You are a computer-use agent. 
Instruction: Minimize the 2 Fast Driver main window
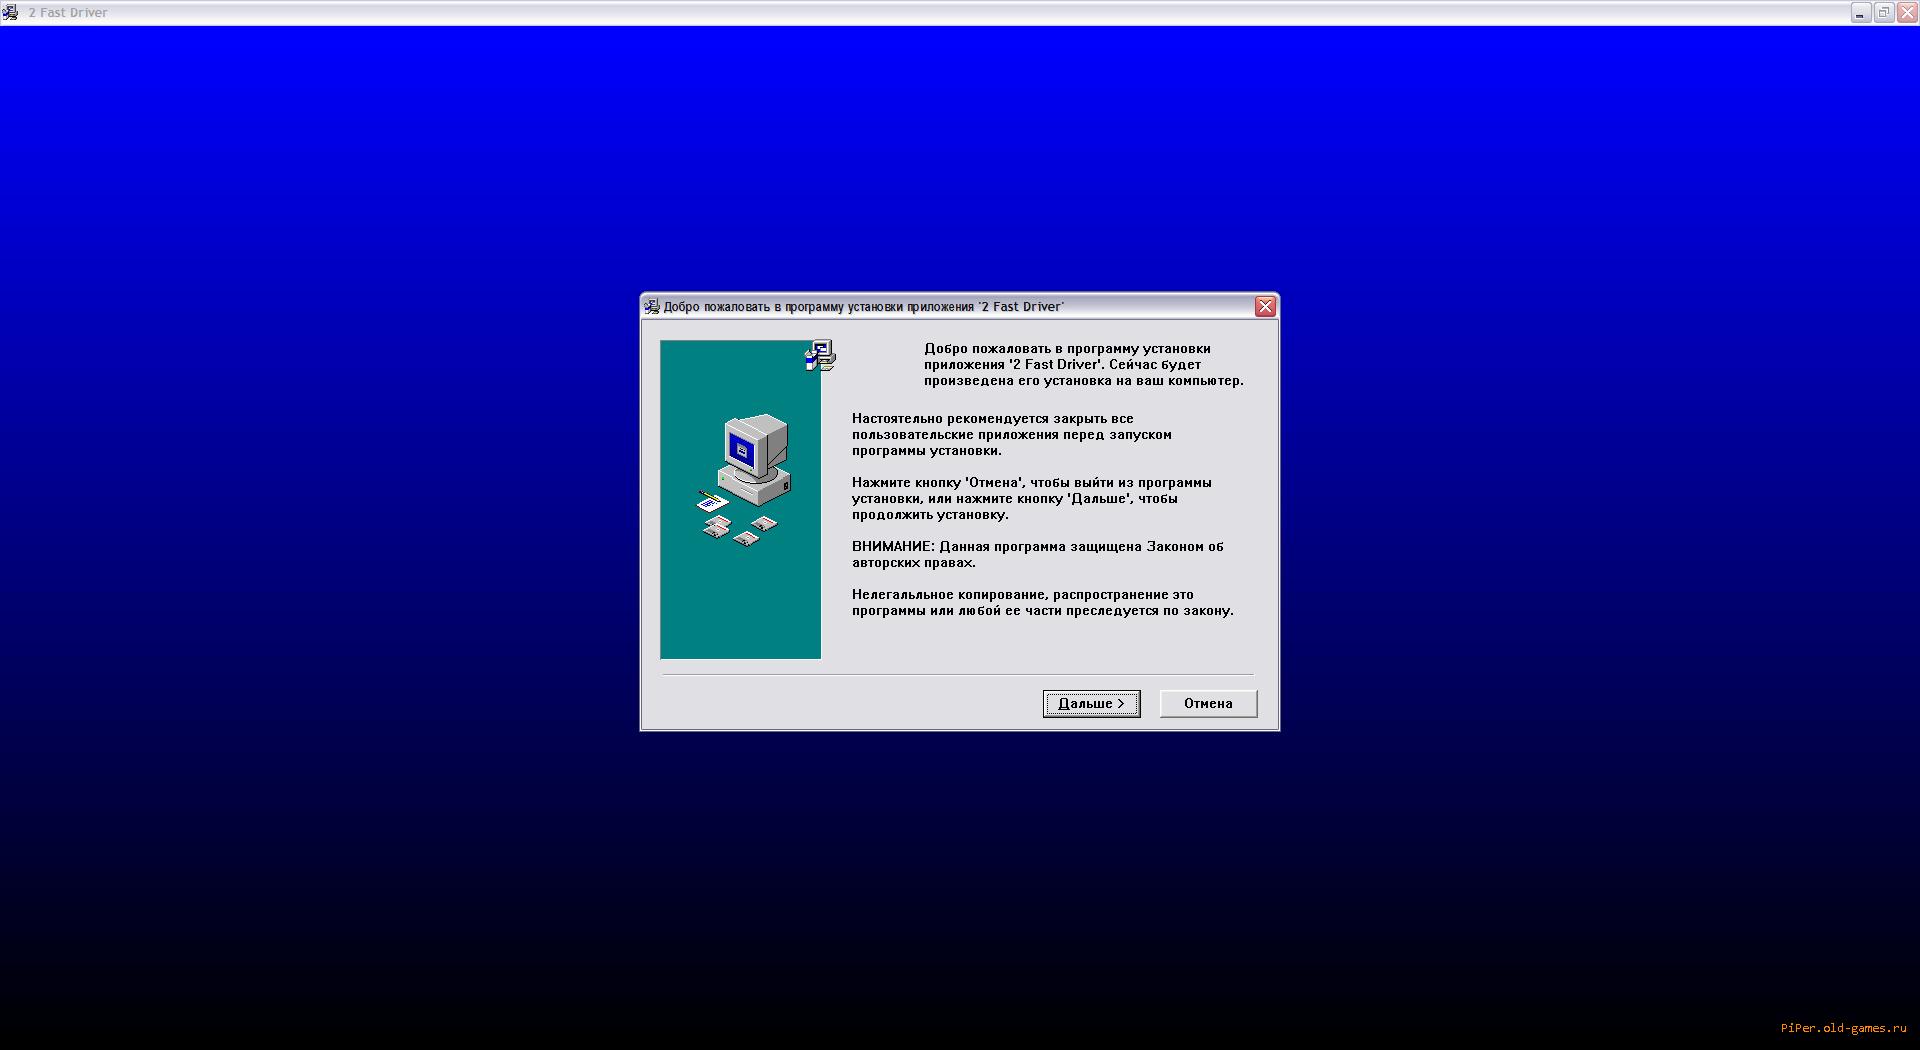(1860, 12)
